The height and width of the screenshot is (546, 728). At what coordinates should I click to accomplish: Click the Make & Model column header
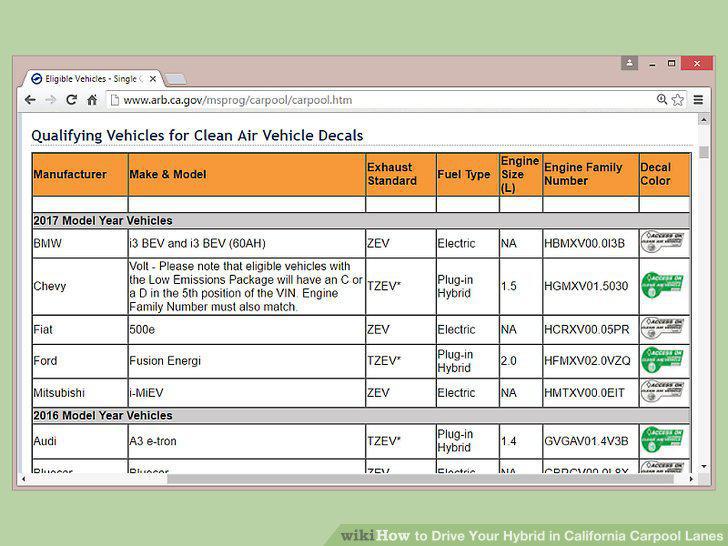coord(247,175)
